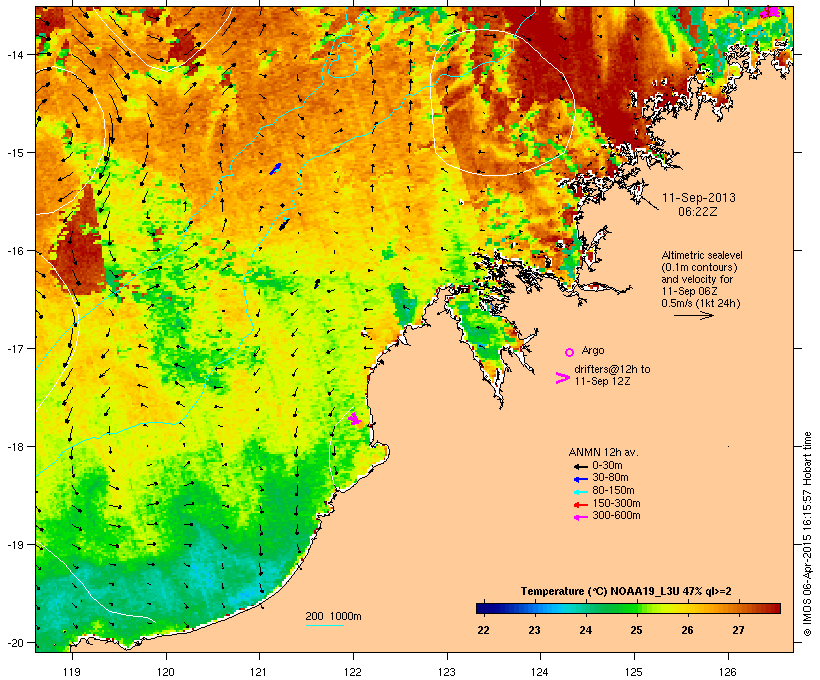This screenshot has height=680, width=820.
Task: Click the longitude axis label 121
Action: tap(259, 672)
